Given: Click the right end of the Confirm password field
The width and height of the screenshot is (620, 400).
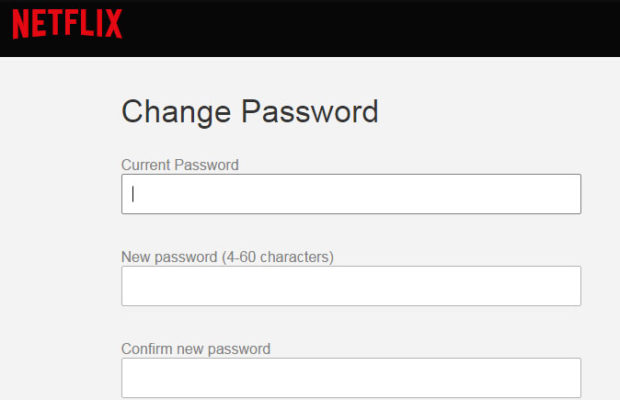Looking at the screenshot, I should (x=565, y=378).
